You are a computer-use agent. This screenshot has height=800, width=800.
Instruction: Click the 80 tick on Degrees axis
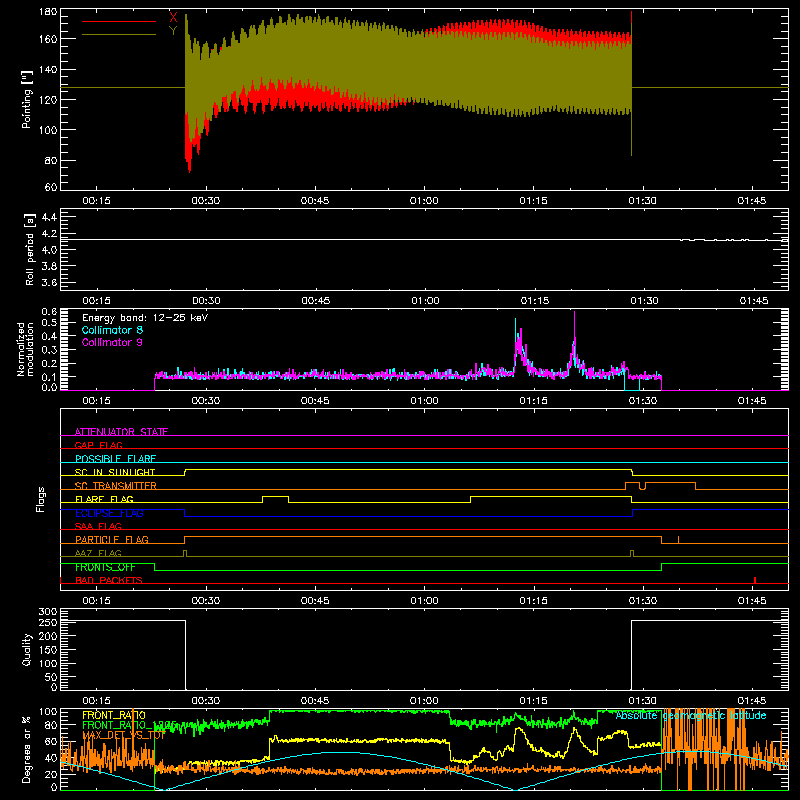click(x=51, y=724)
